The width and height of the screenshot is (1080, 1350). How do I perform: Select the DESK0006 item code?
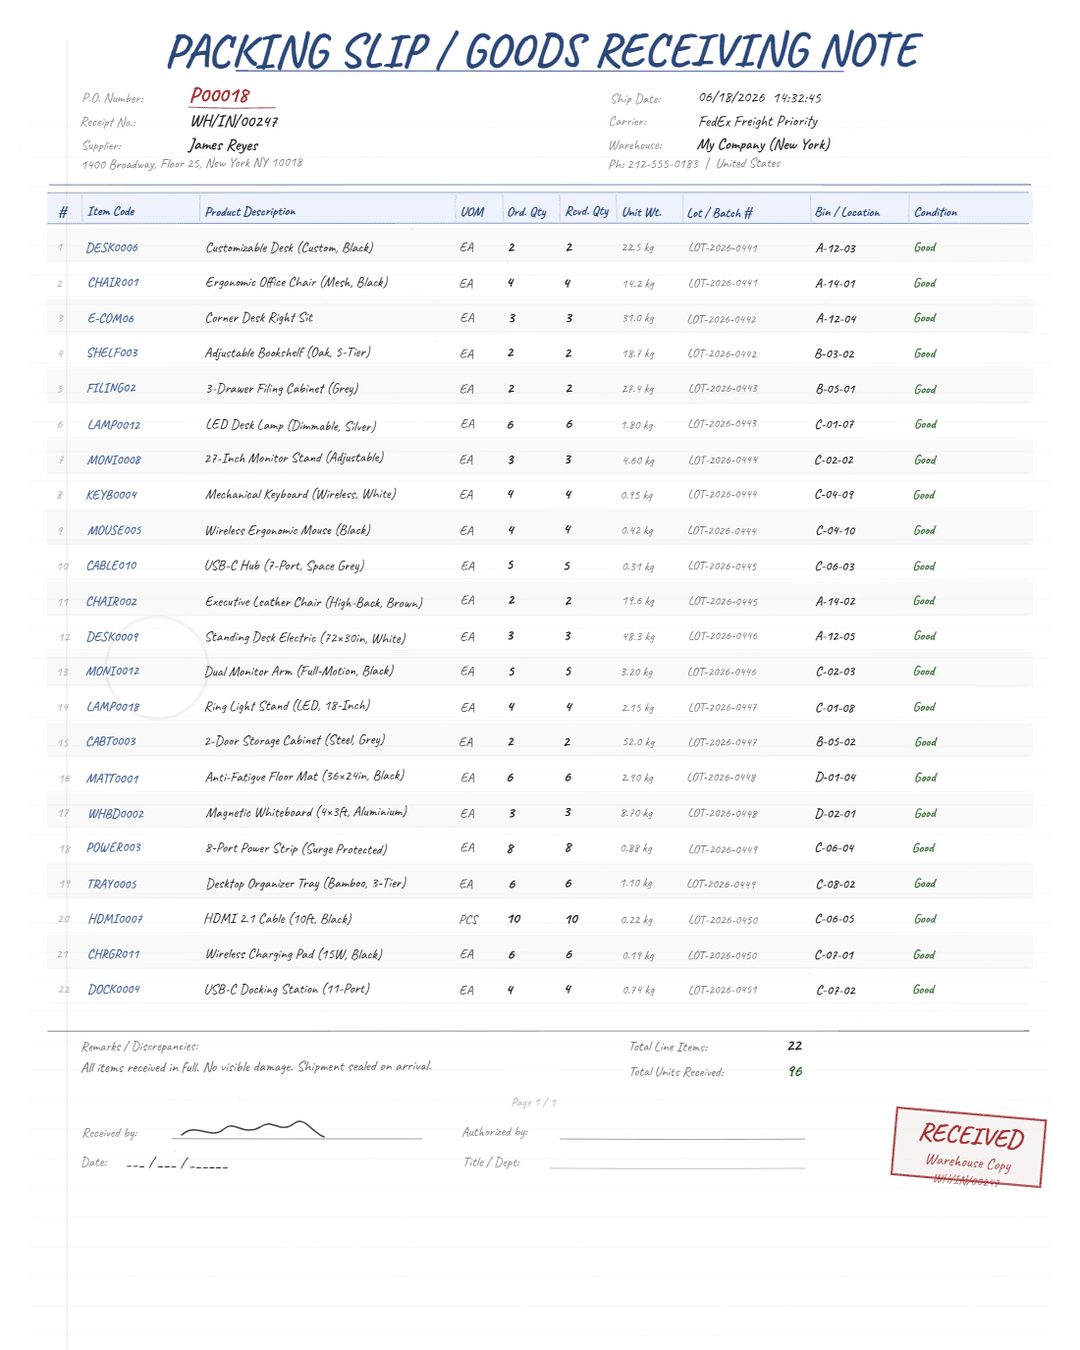click(112, 247)
